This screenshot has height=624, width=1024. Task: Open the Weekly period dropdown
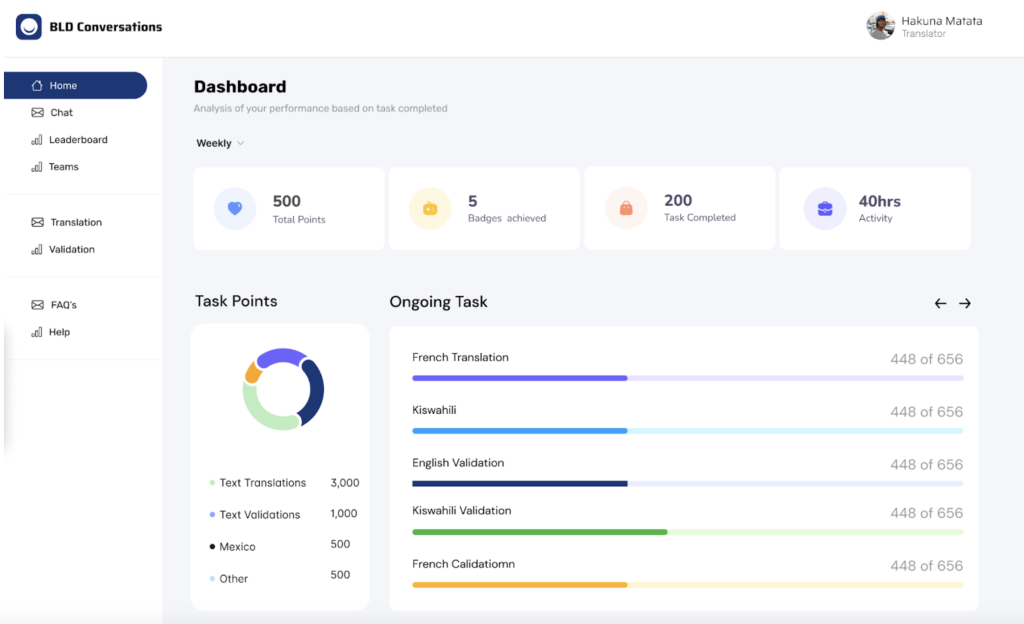[x=220, y=143]
